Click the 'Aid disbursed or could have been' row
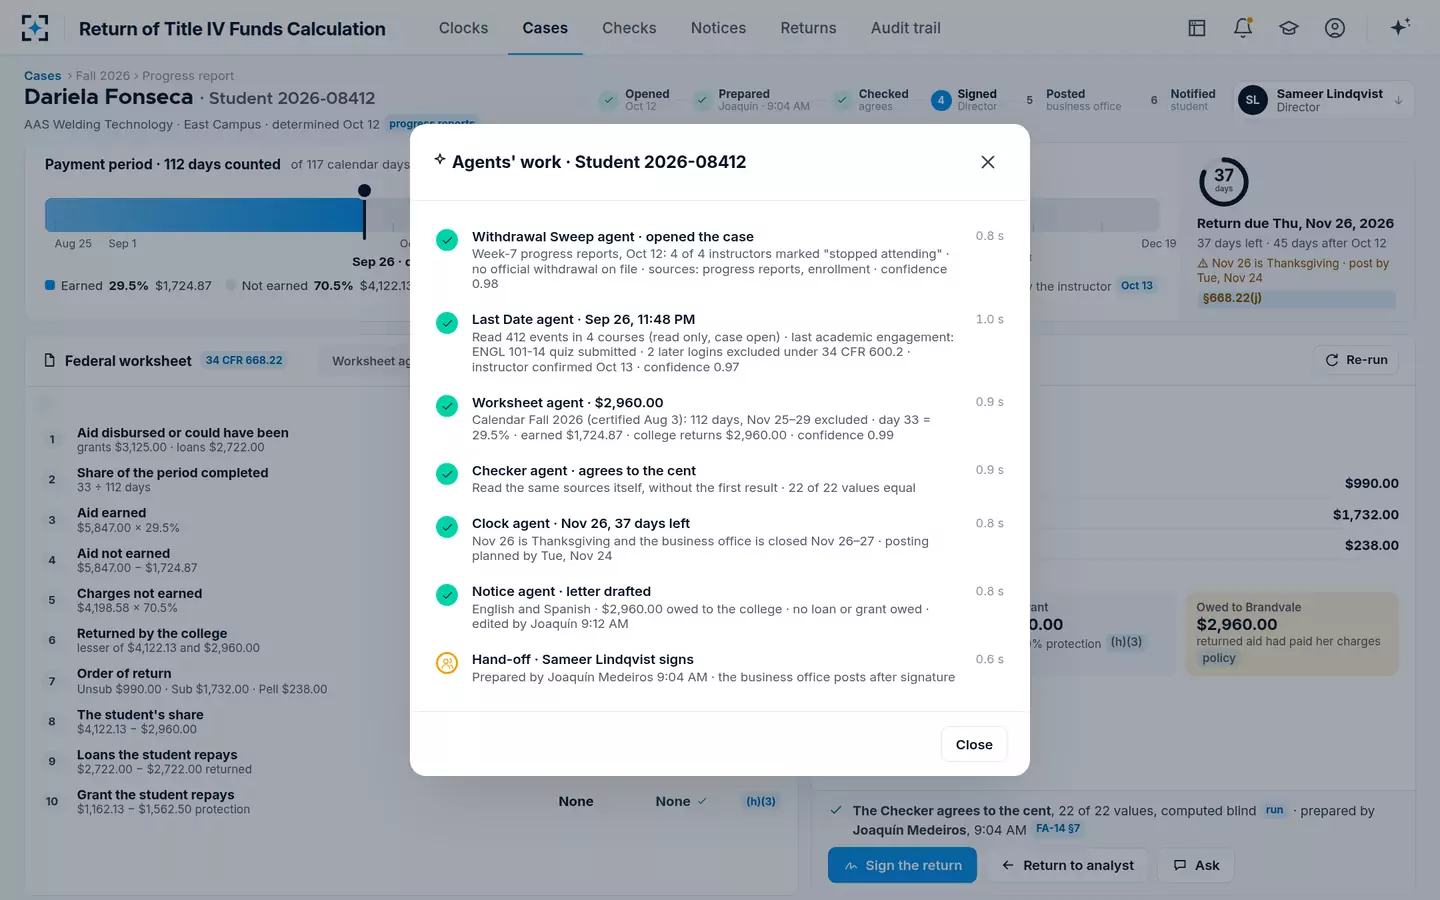Viewport: 1440px width, 900px height. [x=411, y=440]
